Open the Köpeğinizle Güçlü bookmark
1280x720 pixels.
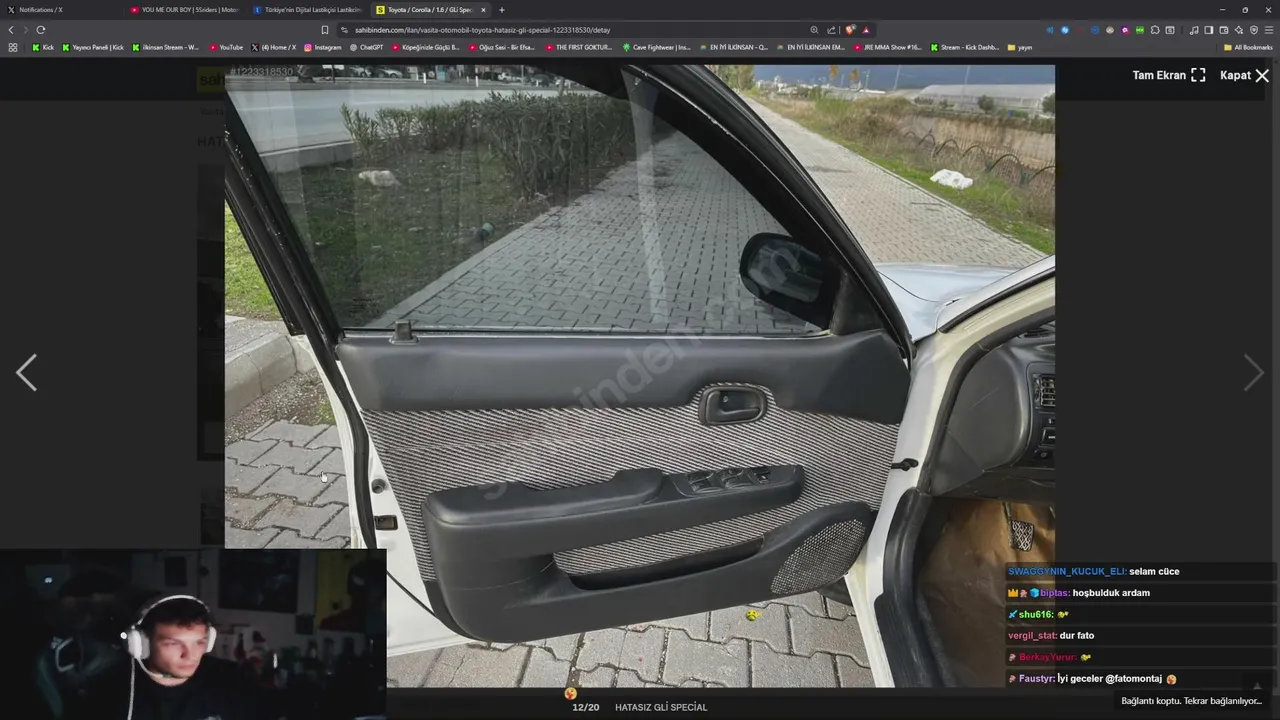click(x=426, y=47)
